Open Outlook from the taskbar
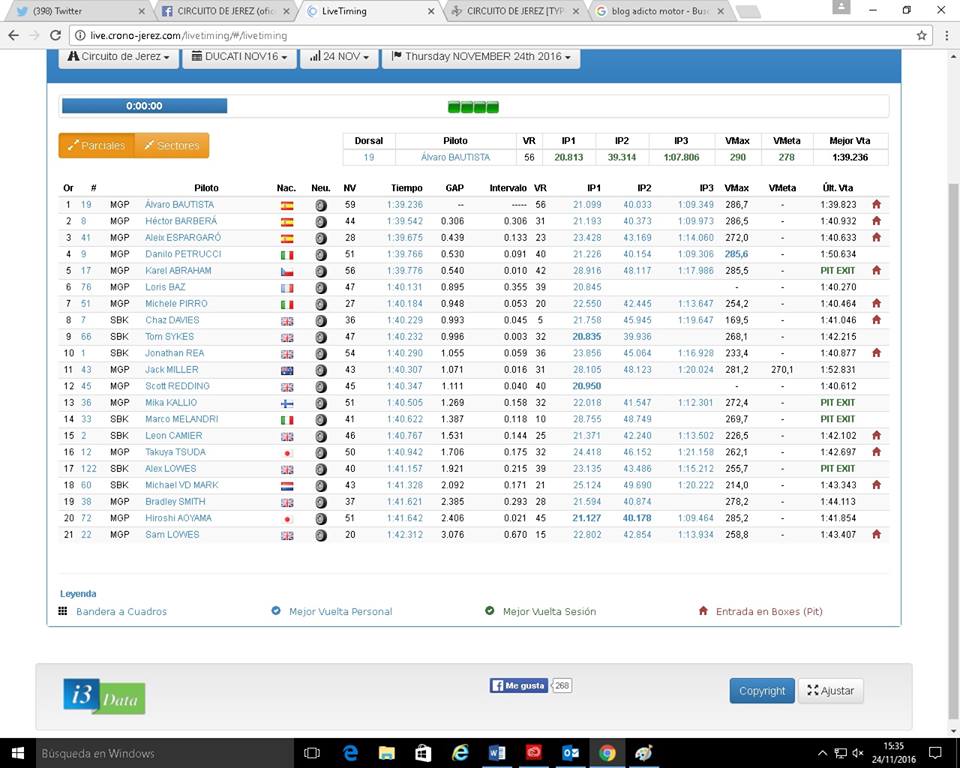The width and height of the screenshot is (960, 768). coord(571,753)
